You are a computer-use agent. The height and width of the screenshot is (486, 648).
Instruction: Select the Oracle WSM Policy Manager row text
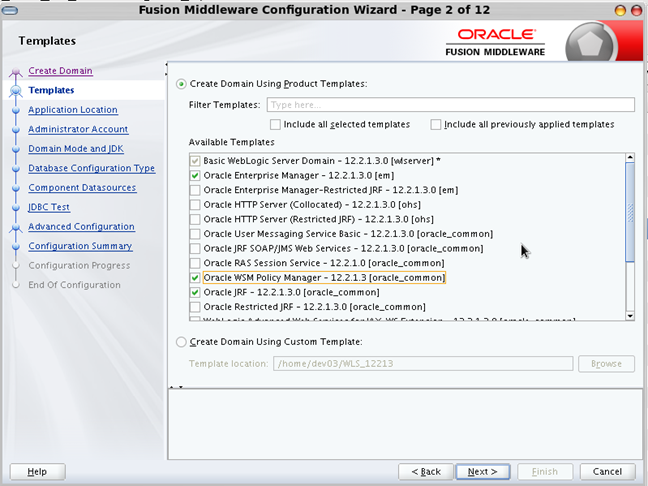click(324, 278)
